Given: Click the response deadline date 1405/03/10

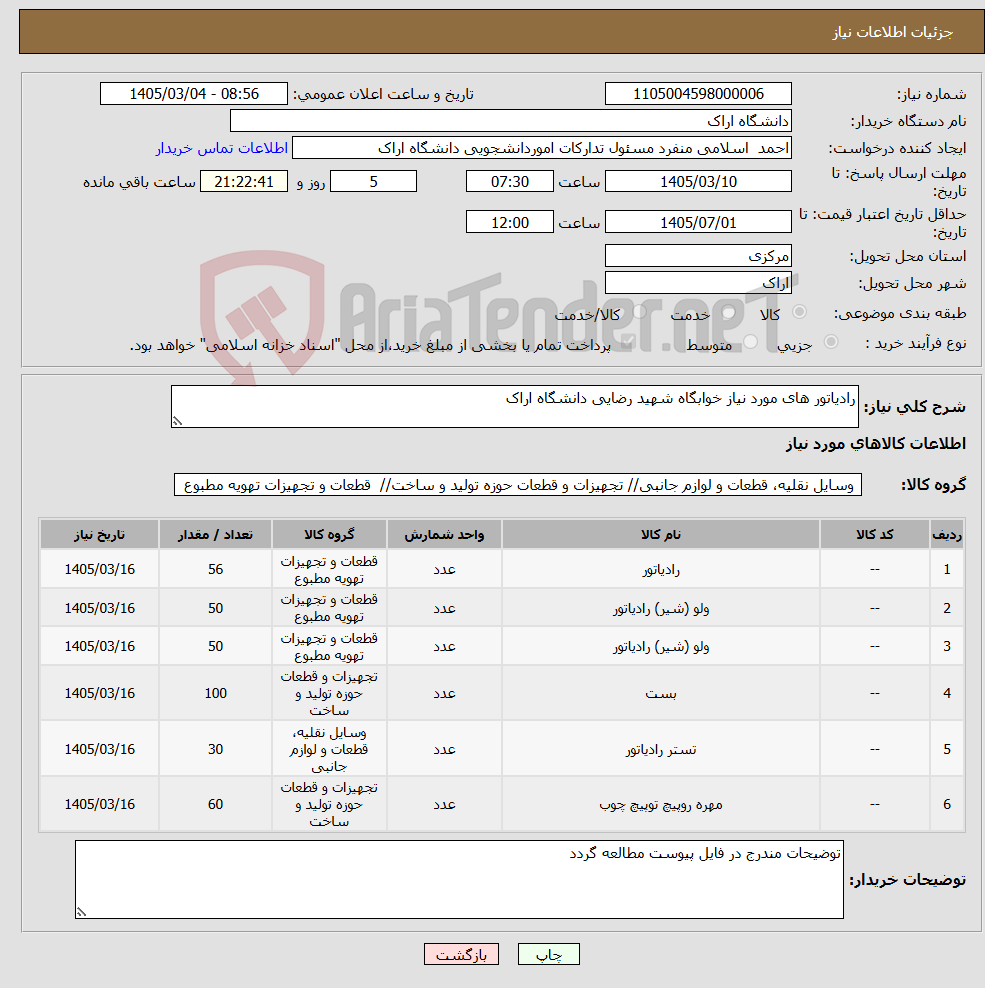Looking at the screenshot, I should click(698, 181).
